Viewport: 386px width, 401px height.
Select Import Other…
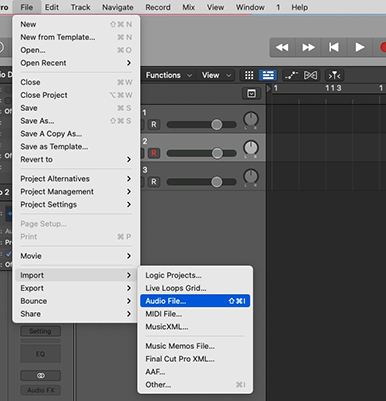pos(195,385)
